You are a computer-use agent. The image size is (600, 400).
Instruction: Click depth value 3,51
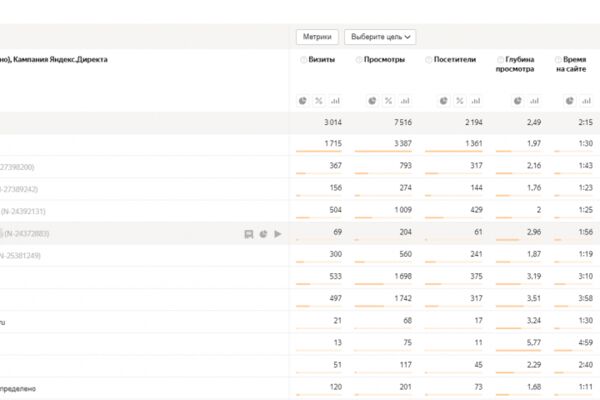click(534, 298)
